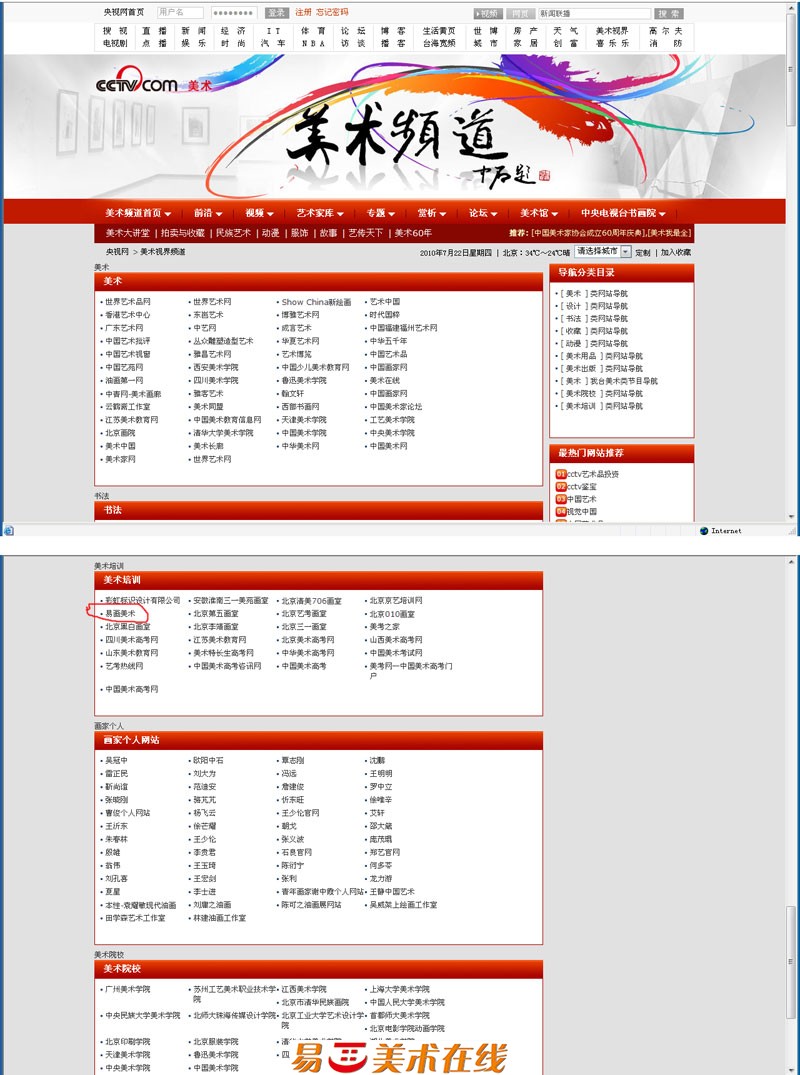This screenshot has width=800, height=1075.
Task: Click the 定制 customize link
Action: [x=642, y=252]
